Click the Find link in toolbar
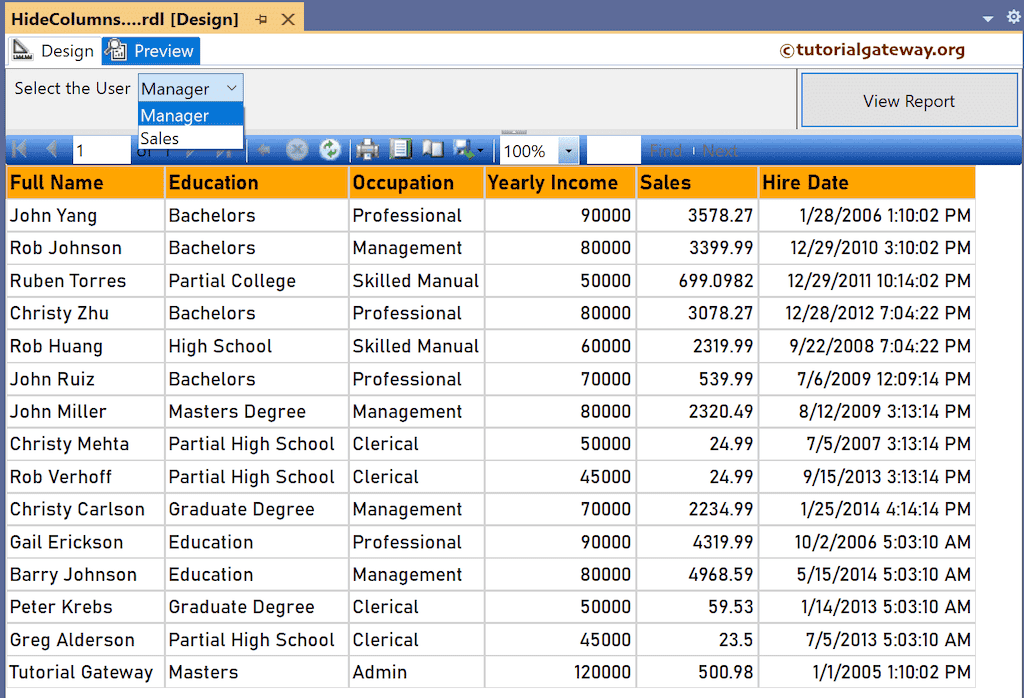Viewport: 1024px width, 698px height. pyautogui.click(x=666, y=149)
